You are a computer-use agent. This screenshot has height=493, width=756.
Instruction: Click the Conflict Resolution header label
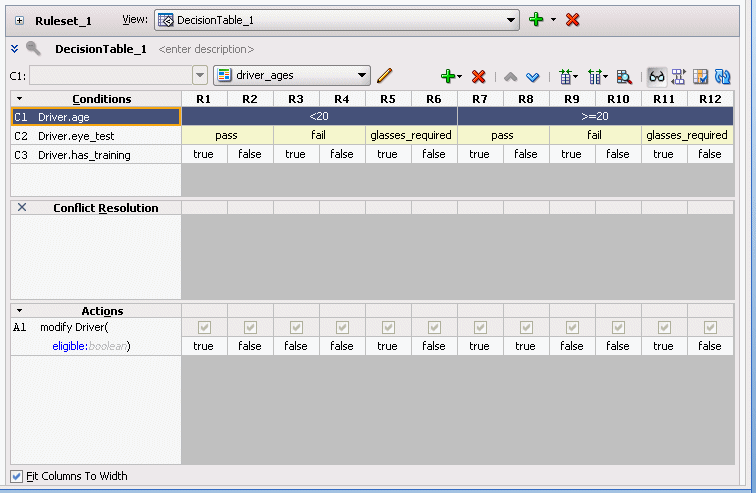tap(106, 208)
